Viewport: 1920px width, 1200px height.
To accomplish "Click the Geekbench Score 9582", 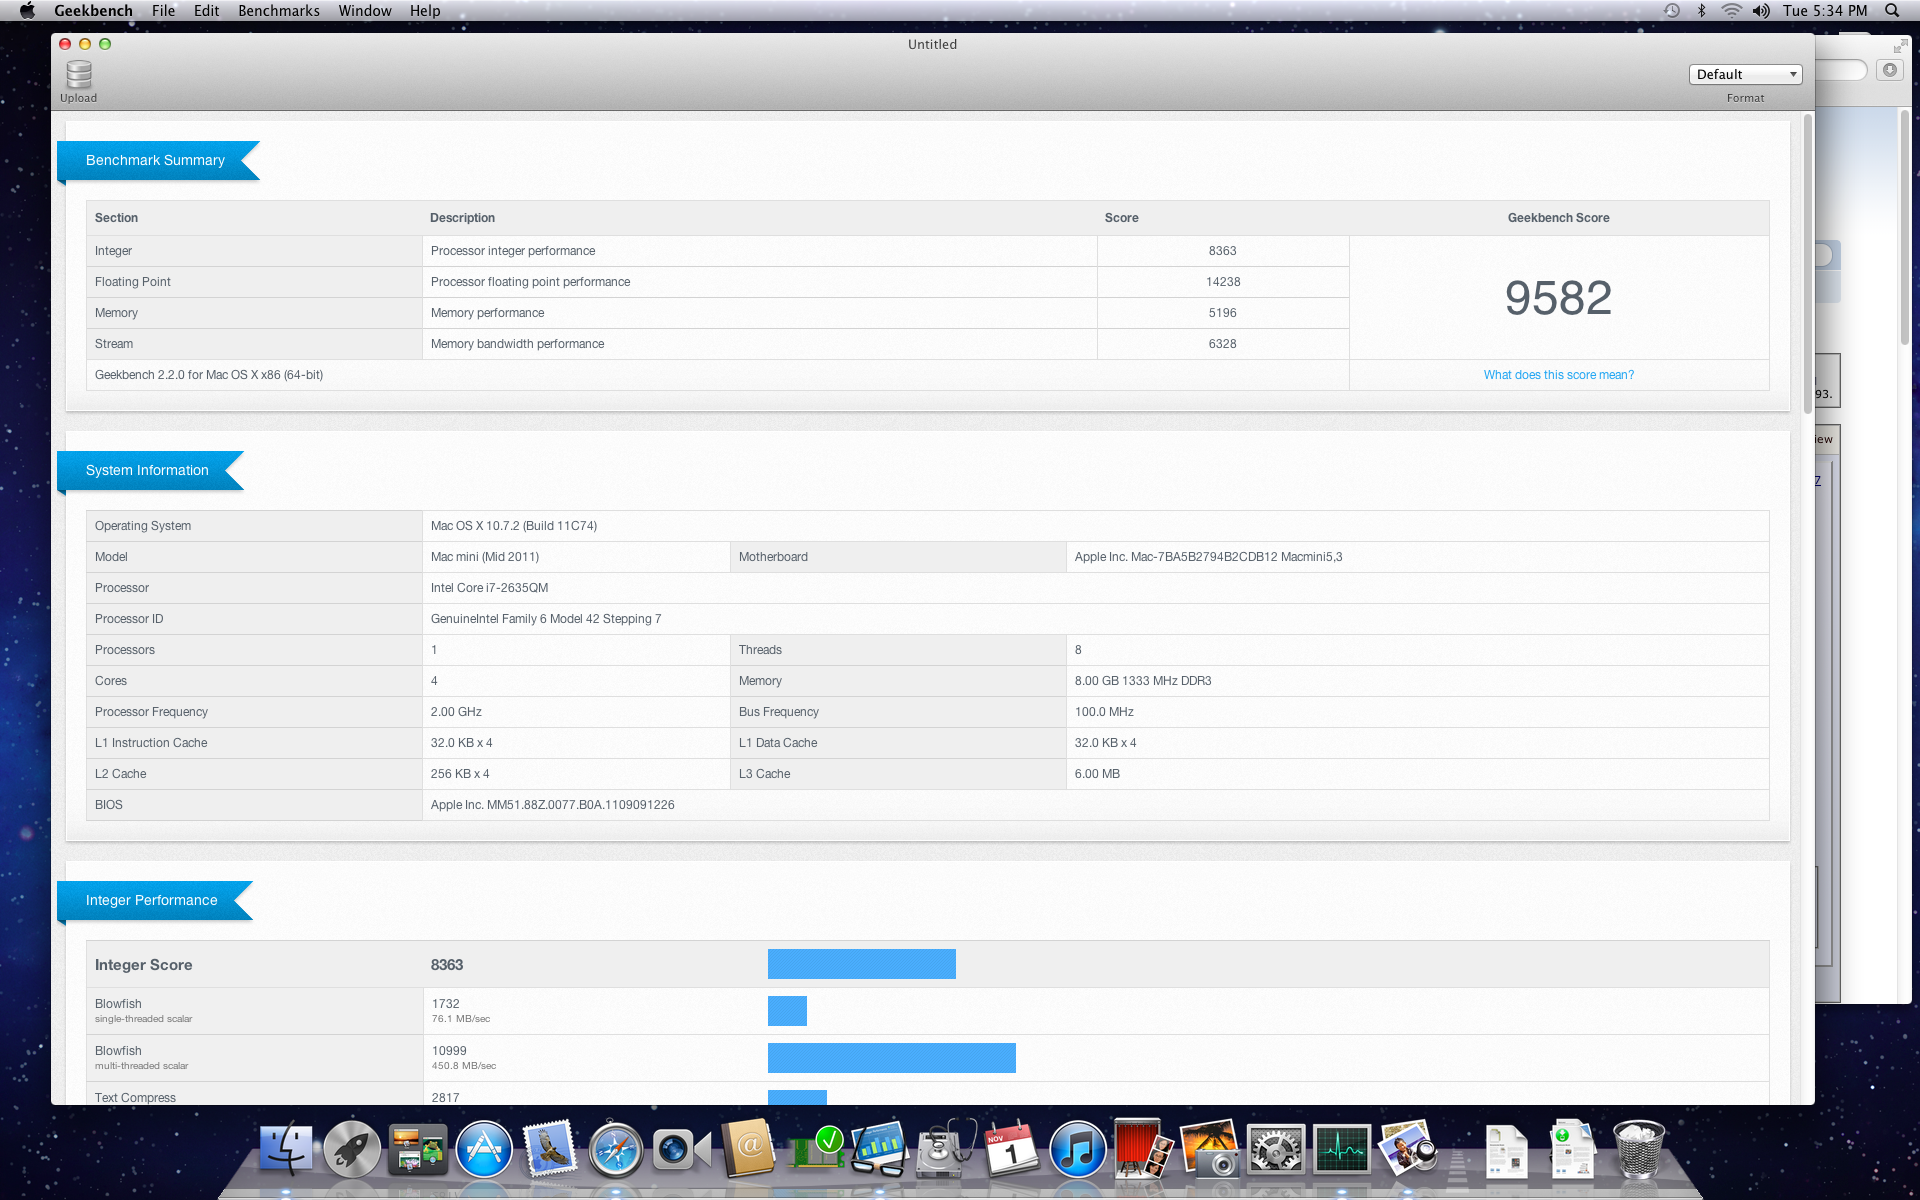I will (x=1558, y=298).
